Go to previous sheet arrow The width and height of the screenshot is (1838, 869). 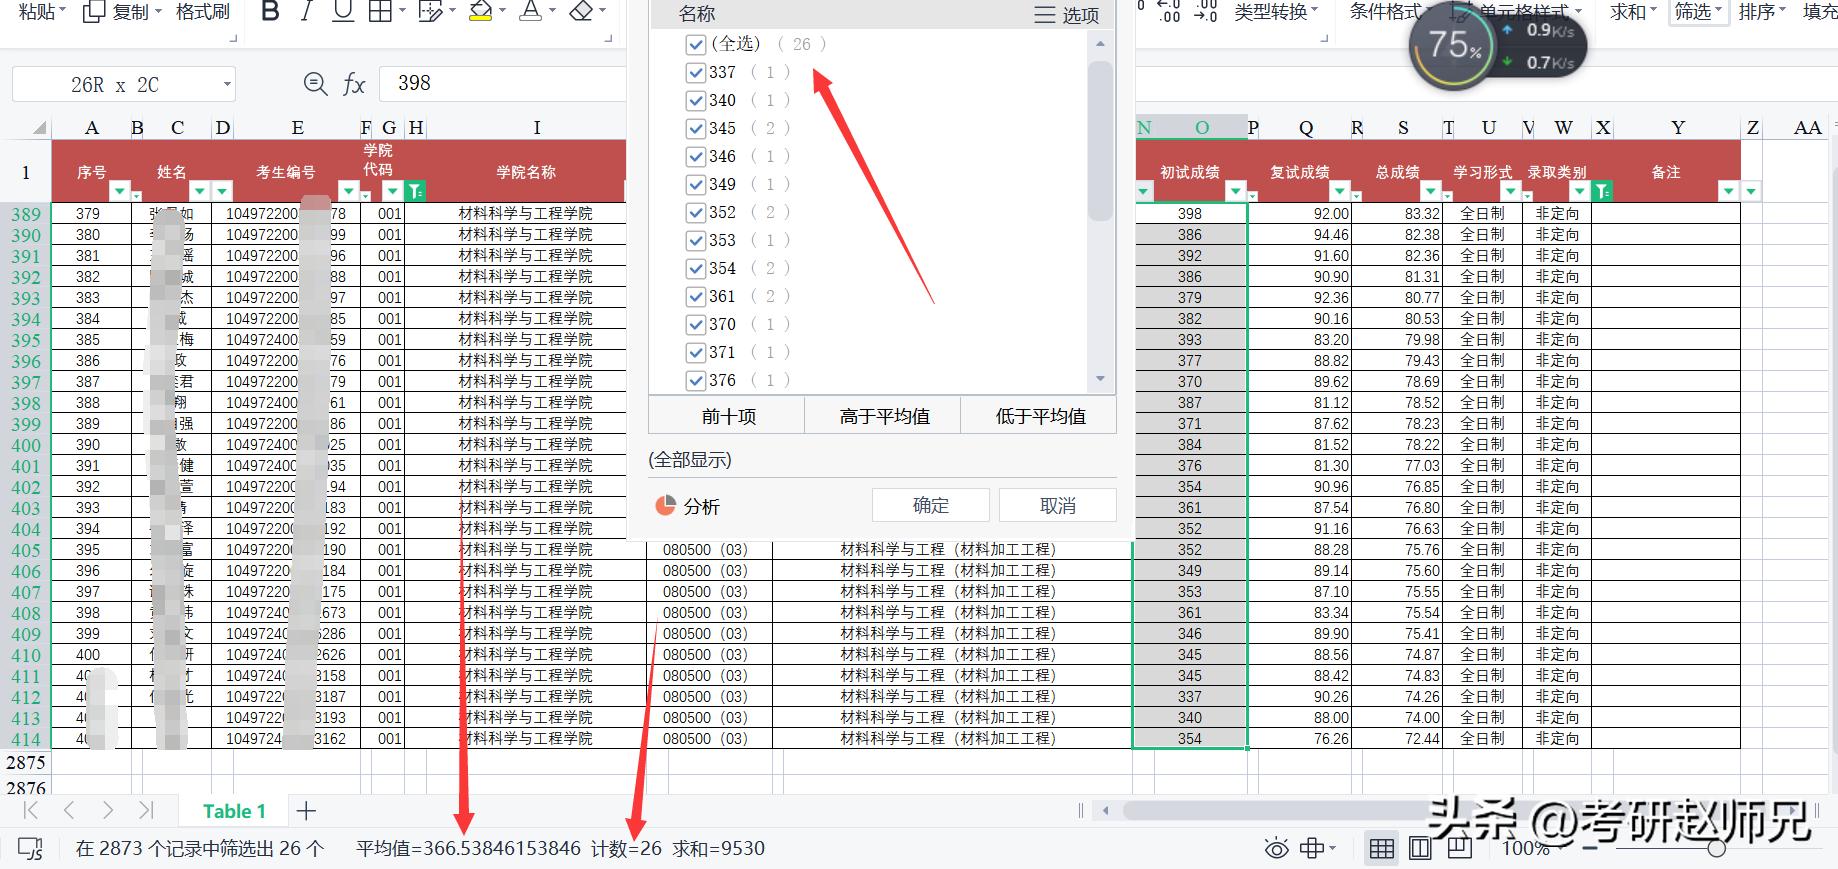tap(69, 811)
